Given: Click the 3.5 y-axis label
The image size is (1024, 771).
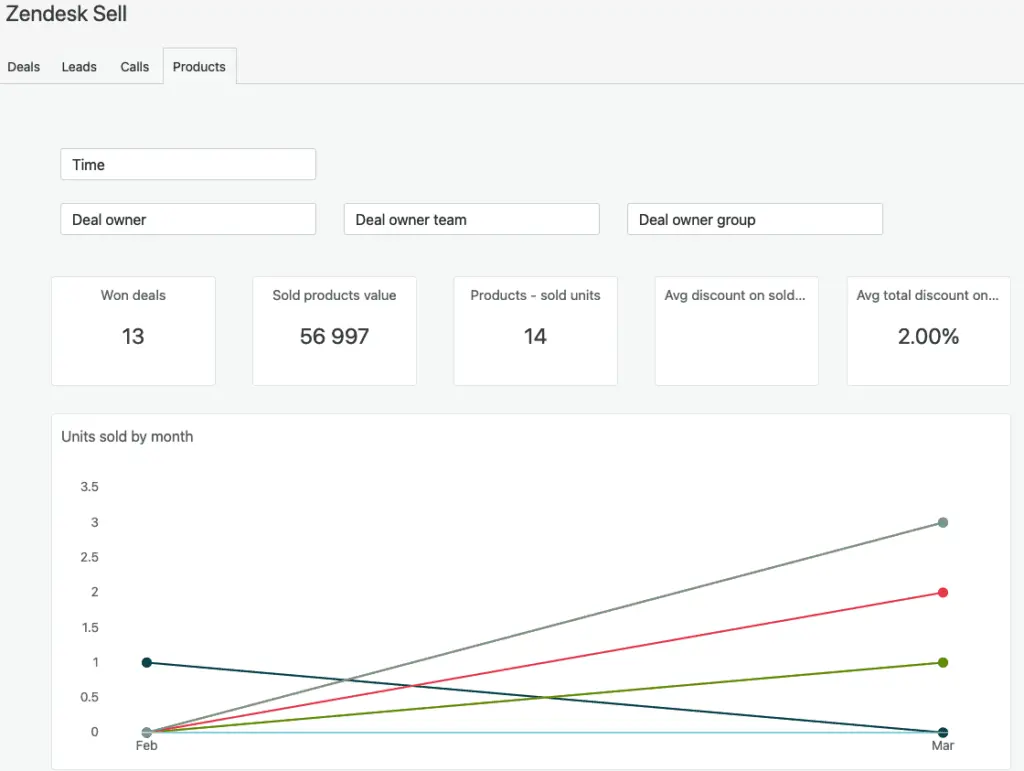Looking at the screenshot, I should point(89,486).
